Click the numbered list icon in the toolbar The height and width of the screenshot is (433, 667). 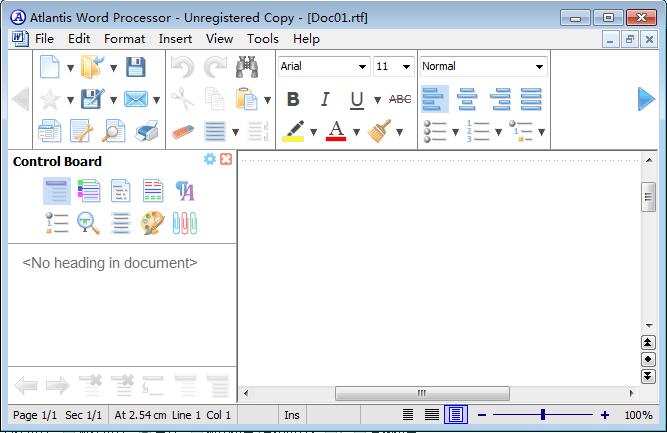click(478, 131)
